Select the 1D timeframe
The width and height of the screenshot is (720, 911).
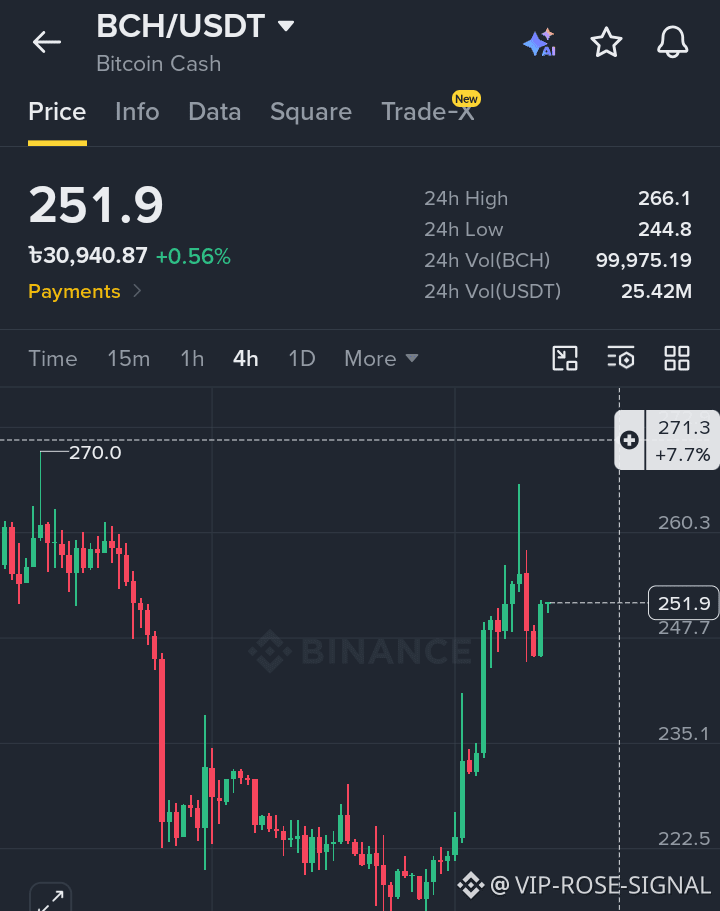coord(302,358)
